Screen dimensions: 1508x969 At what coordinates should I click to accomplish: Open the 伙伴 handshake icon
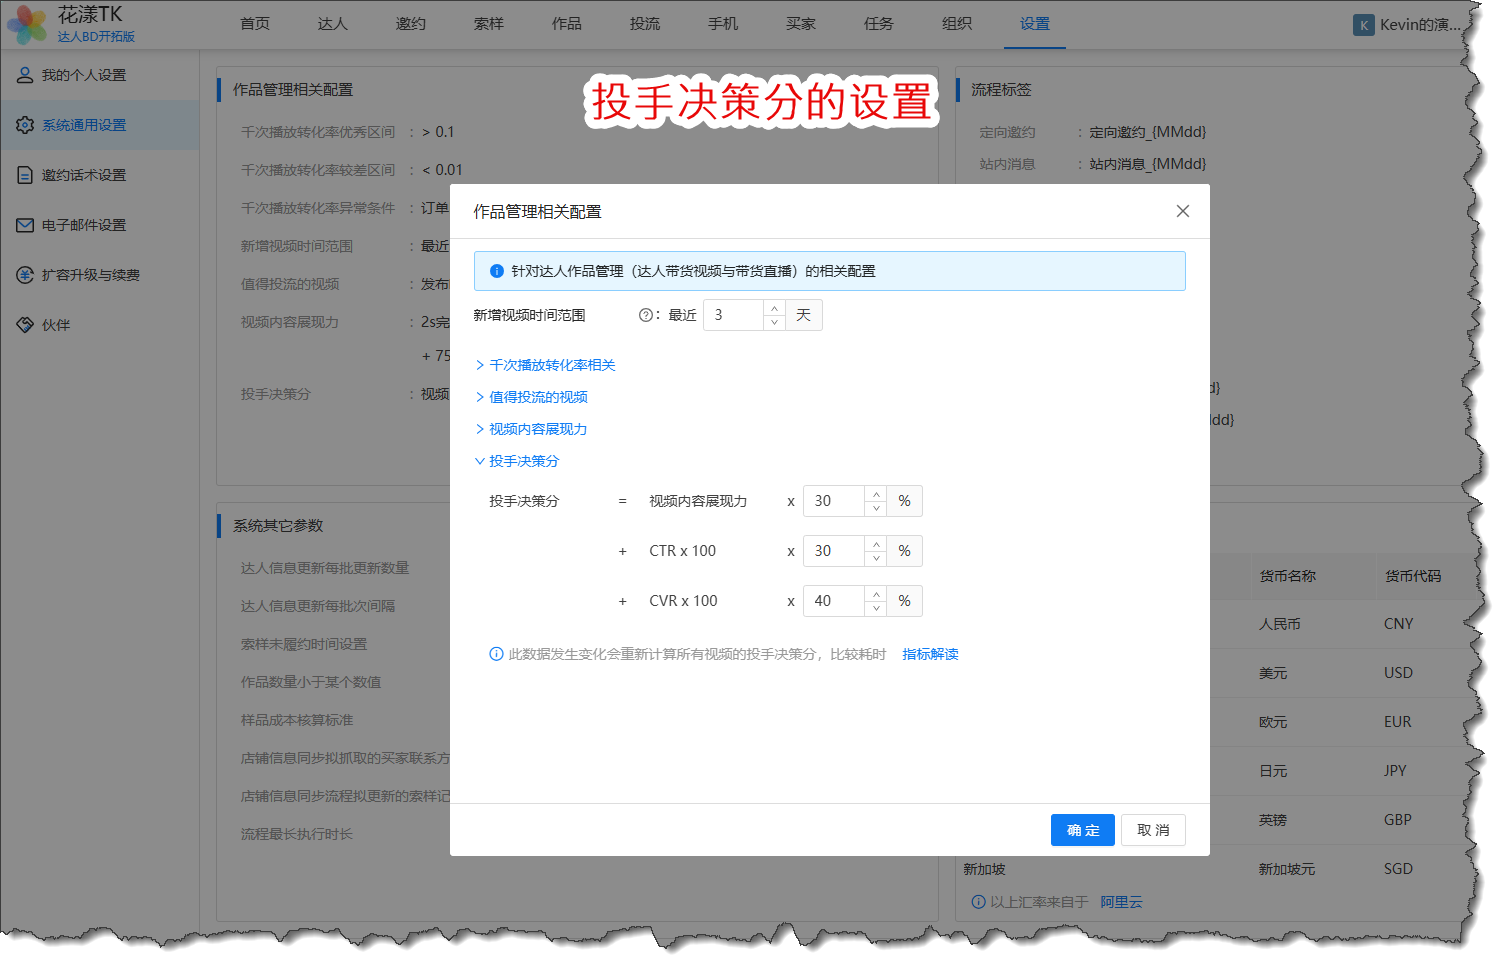pos(25,325)
